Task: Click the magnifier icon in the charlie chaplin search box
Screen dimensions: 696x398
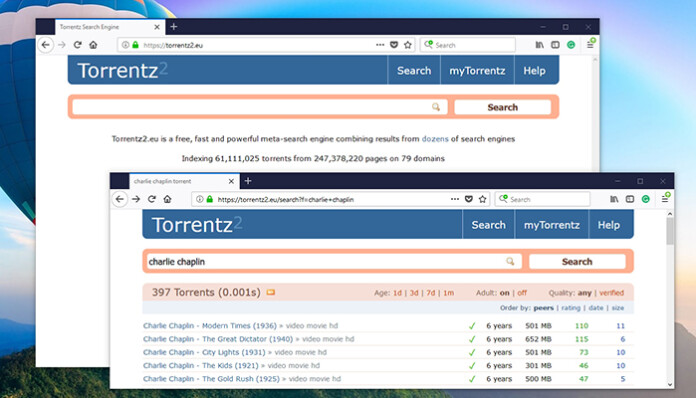Action: click(510, 261)
